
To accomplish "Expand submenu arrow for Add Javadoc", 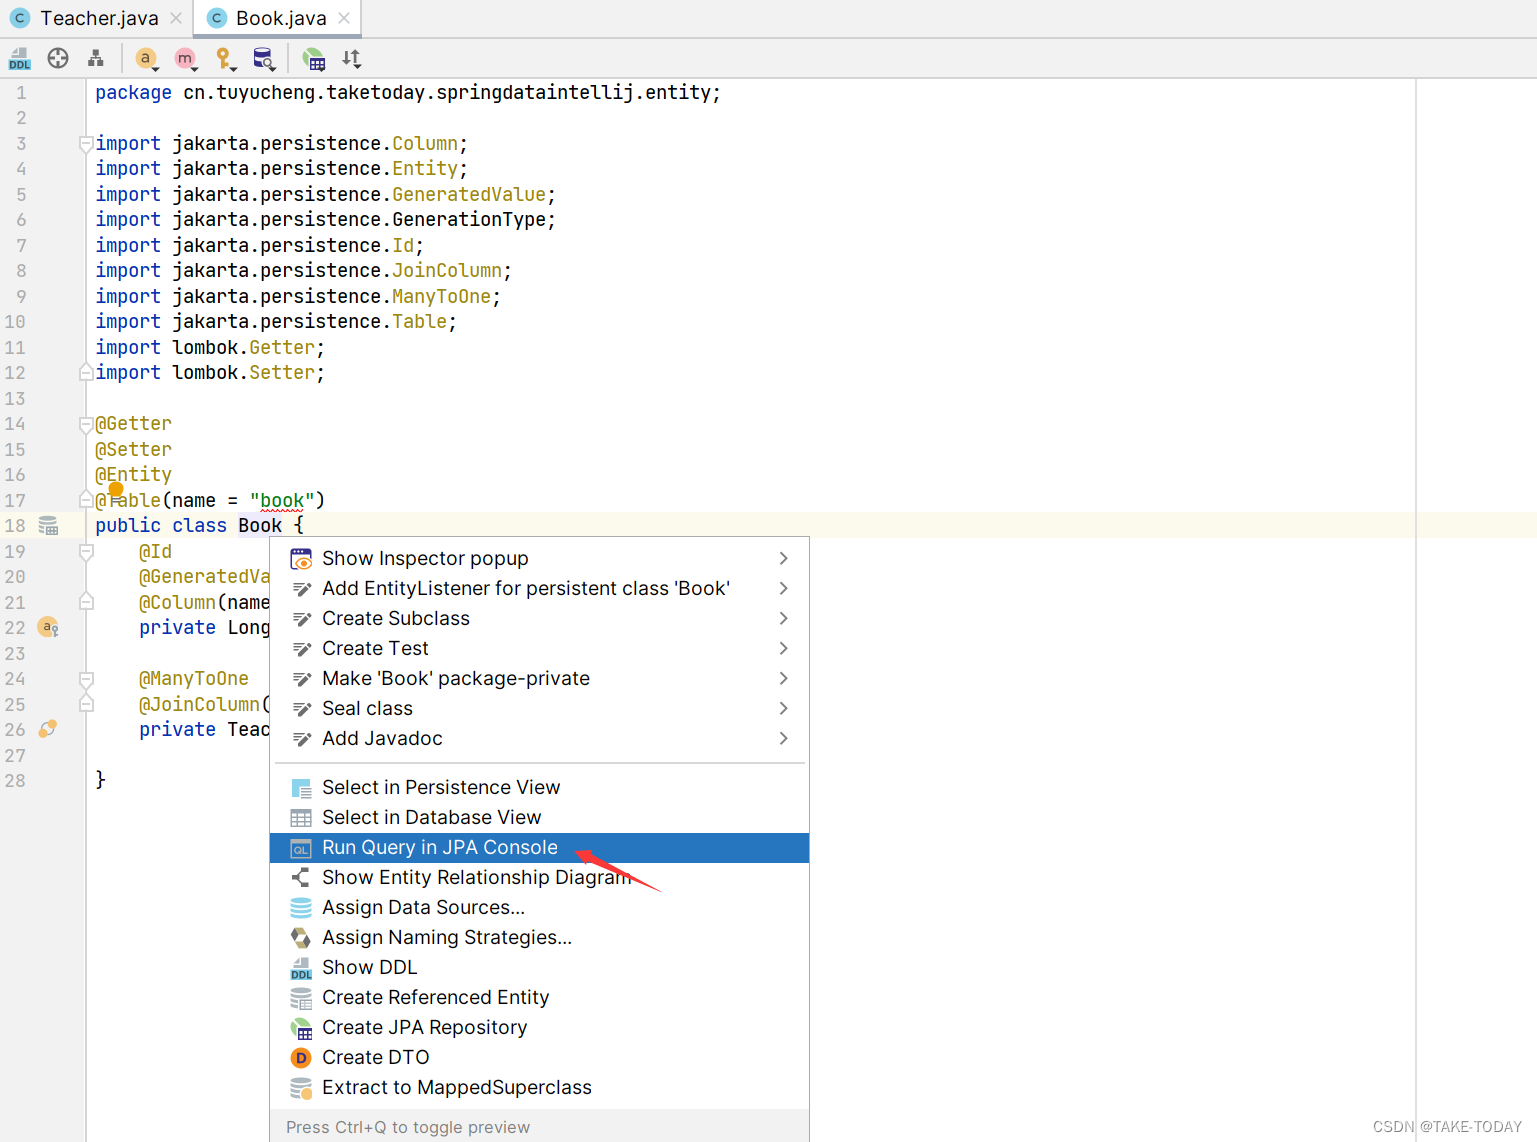I will pyautogui.click(x=784, y=738).
